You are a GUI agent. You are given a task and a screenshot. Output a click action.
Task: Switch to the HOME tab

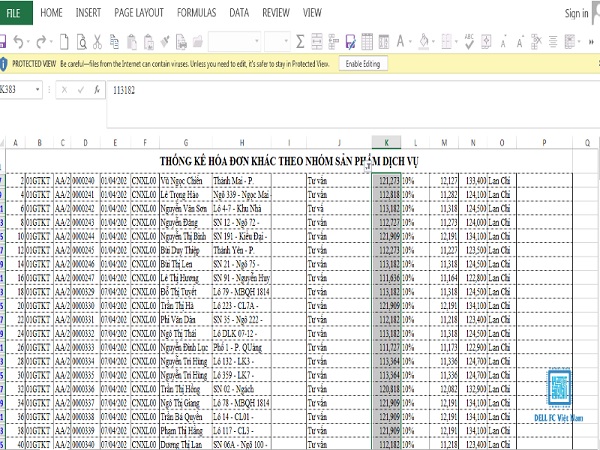click(51, 13)
